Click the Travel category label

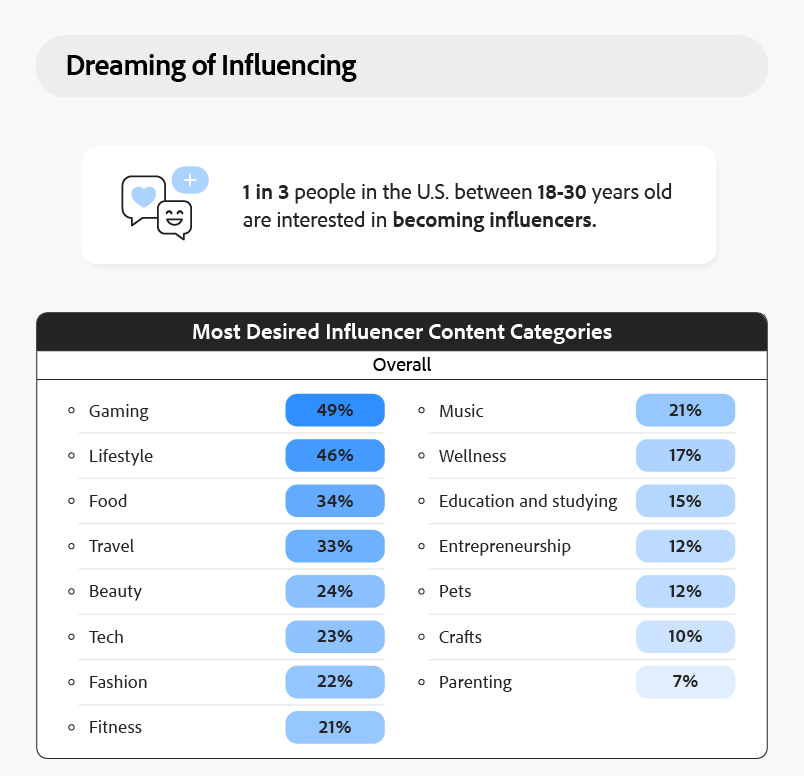[x=111, y=546]
